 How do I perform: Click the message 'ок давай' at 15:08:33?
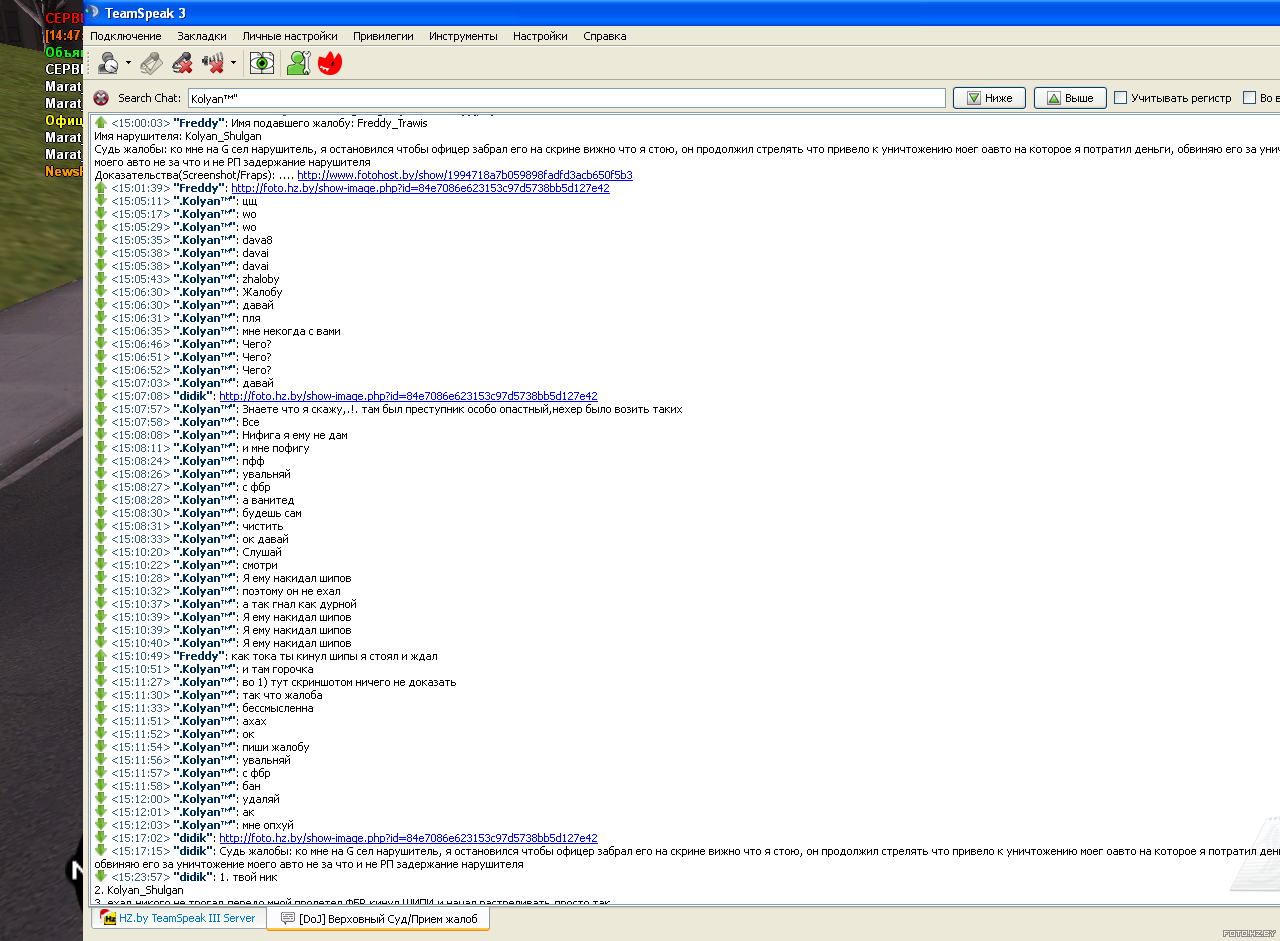coord(265,539)
